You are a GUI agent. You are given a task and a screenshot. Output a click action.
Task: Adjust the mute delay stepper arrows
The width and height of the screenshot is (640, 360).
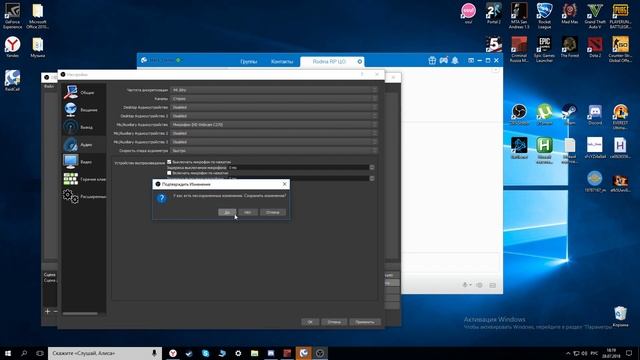[372, 167]
